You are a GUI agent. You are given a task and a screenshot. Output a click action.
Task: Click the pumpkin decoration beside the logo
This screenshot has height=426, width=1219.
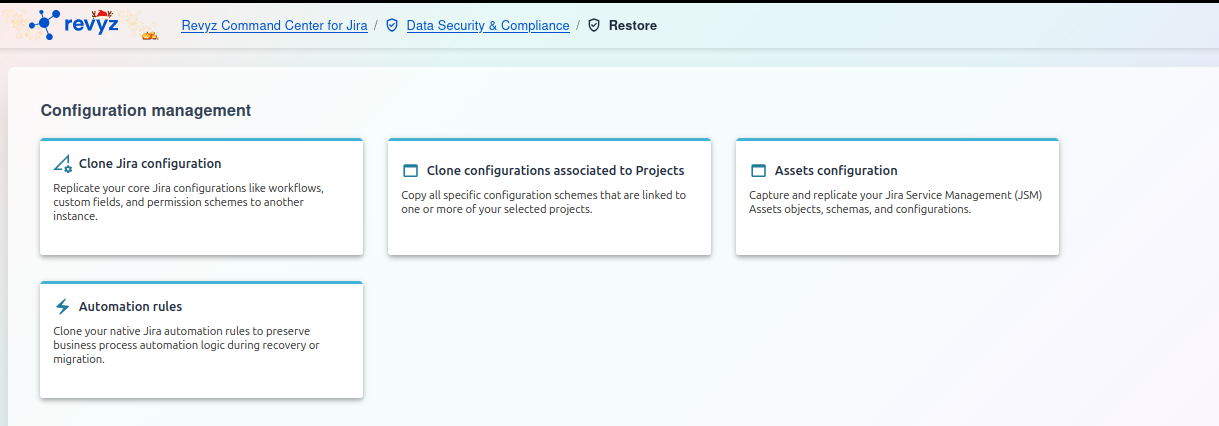[x=150, y=36]
